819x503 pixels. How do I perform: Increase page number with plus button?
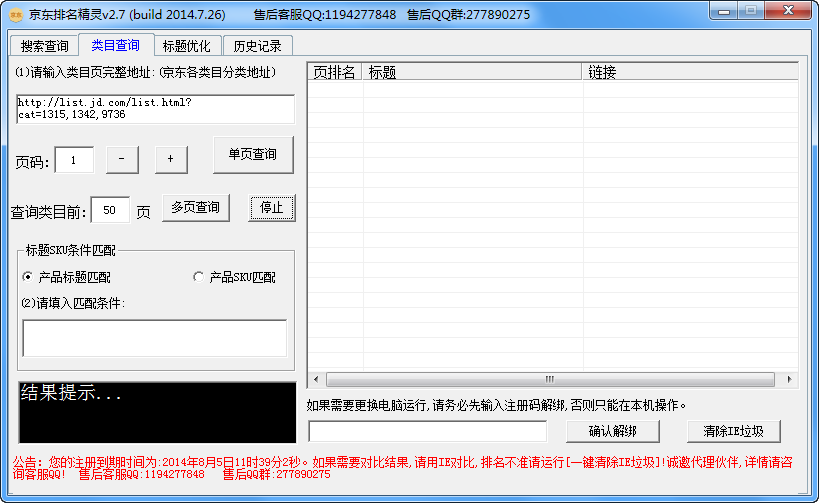click(x=171, y=159)
